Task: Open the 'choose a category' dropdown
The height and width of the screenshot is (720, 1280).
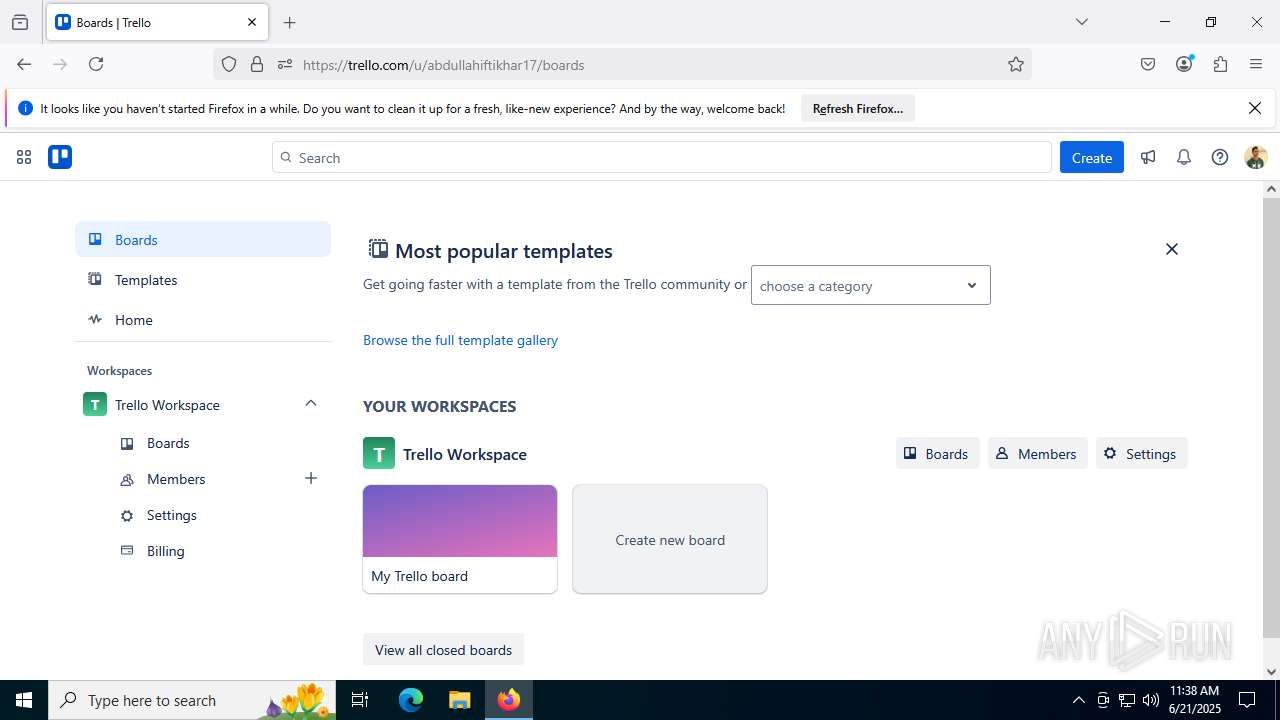Action: click(x=870, y=285)
